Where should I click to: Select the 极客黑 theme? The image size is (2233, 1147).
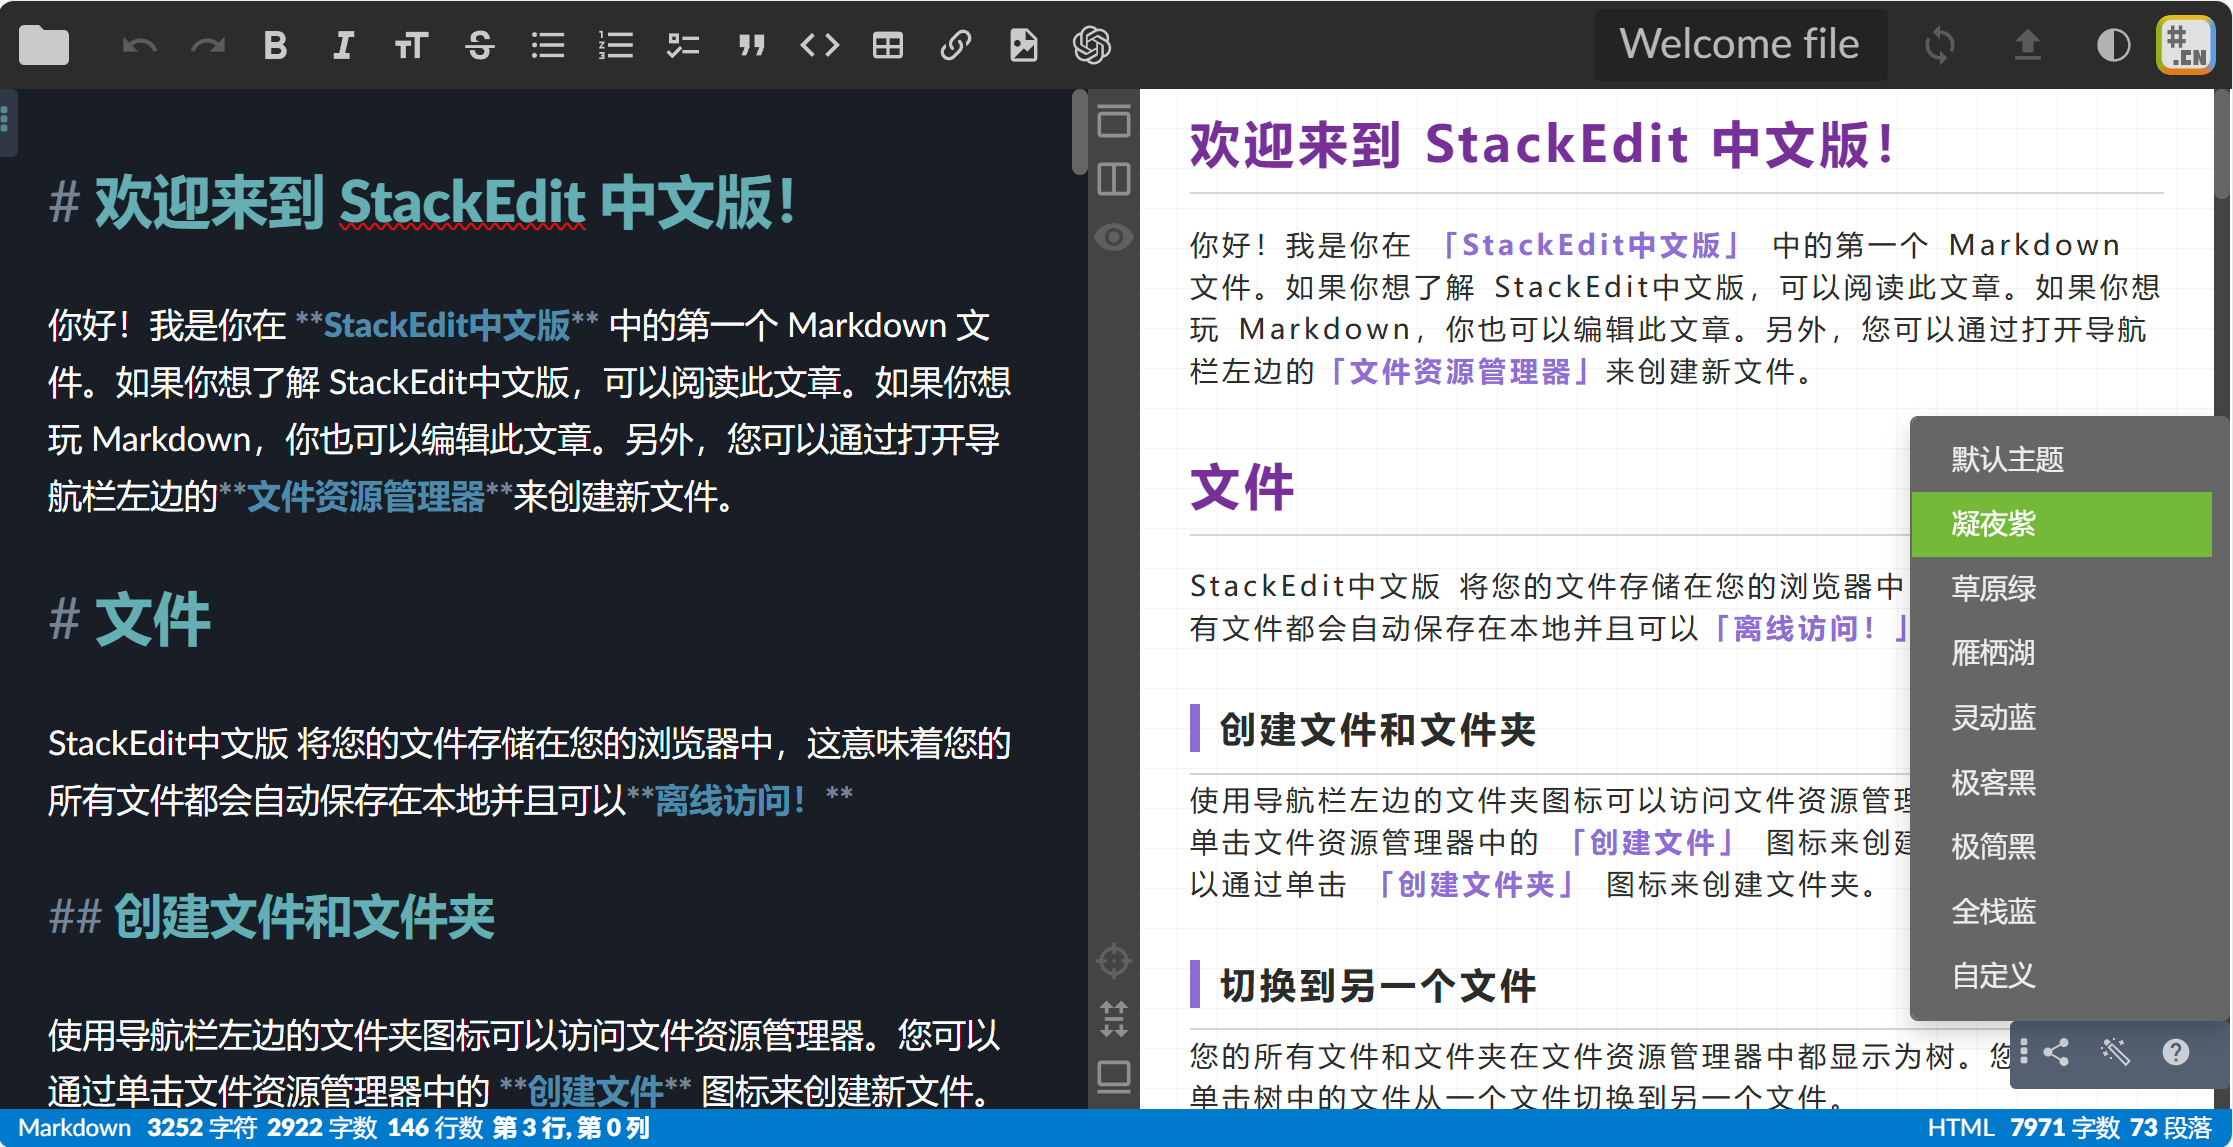[x=1992, y=782]
